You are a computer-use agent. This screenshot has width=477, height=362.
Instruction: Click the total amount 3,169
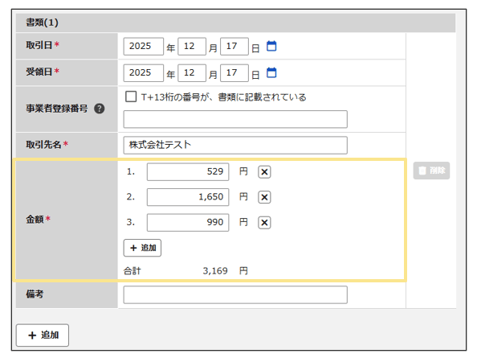(215, 271)
